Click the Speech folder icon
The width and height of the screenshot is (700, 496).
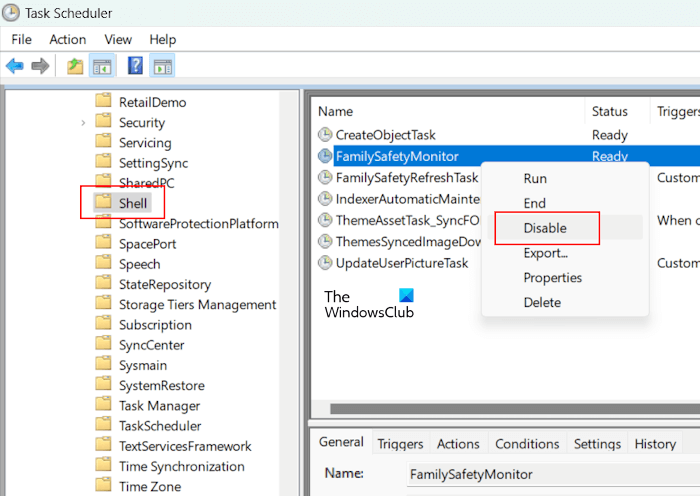tap(104, 263)
